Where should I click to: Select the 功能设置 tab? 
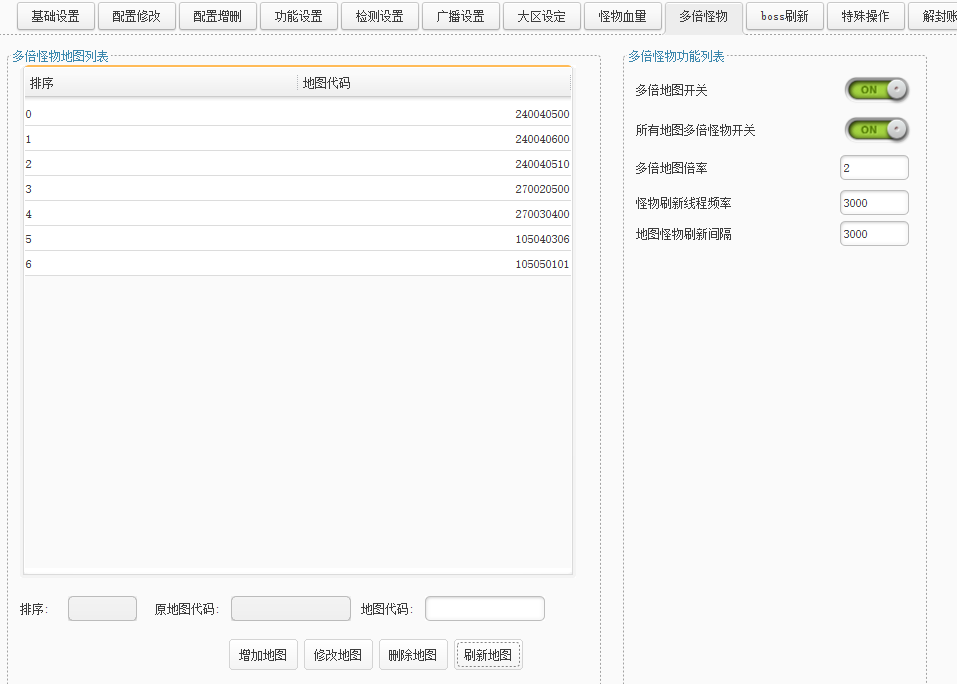click(x=298, y=16)
